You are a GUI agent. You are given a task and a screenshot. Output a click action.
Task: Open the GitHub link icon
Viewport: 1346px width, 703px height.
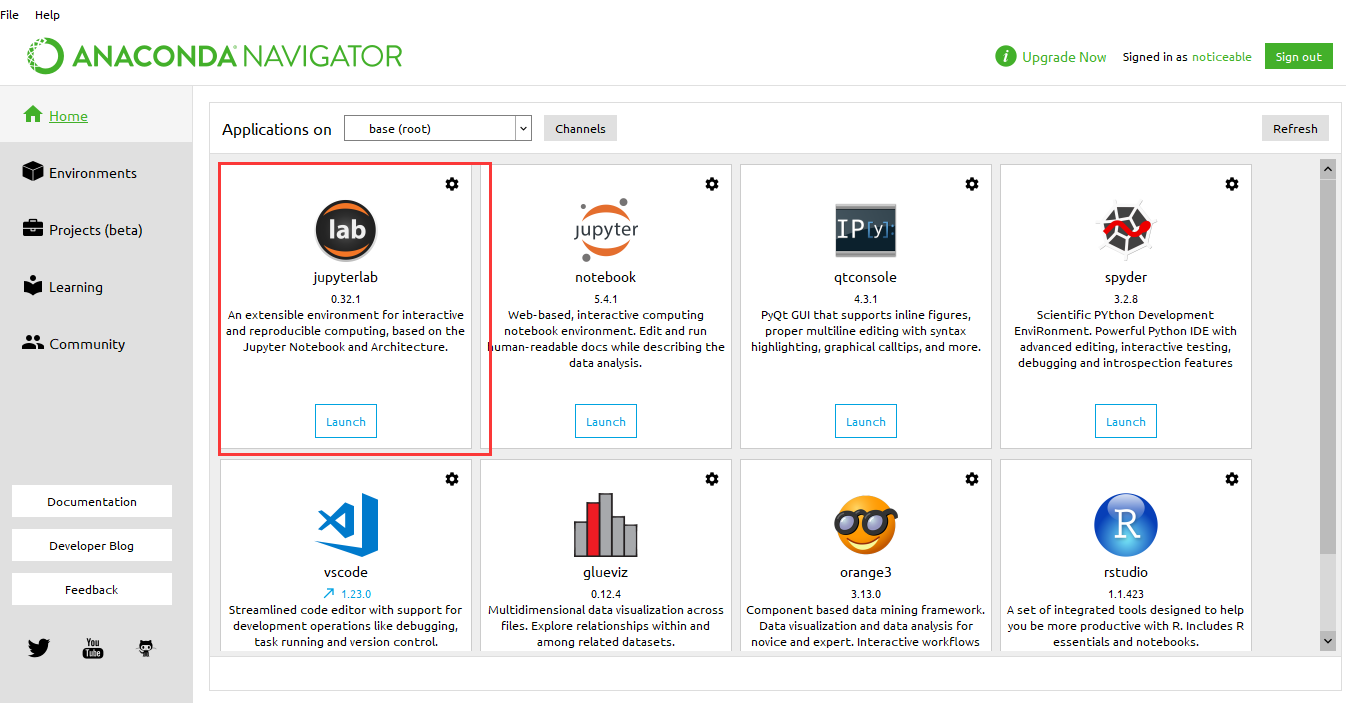pos(146,648)
